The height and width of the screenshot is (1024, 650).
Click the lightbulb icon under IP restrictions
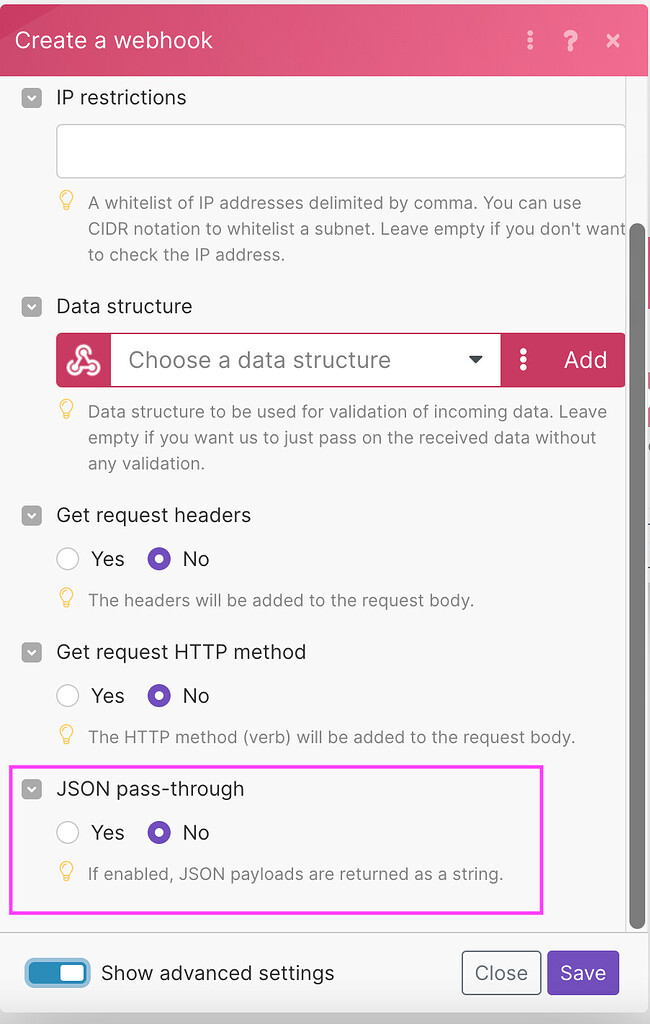tap(66, 201)
